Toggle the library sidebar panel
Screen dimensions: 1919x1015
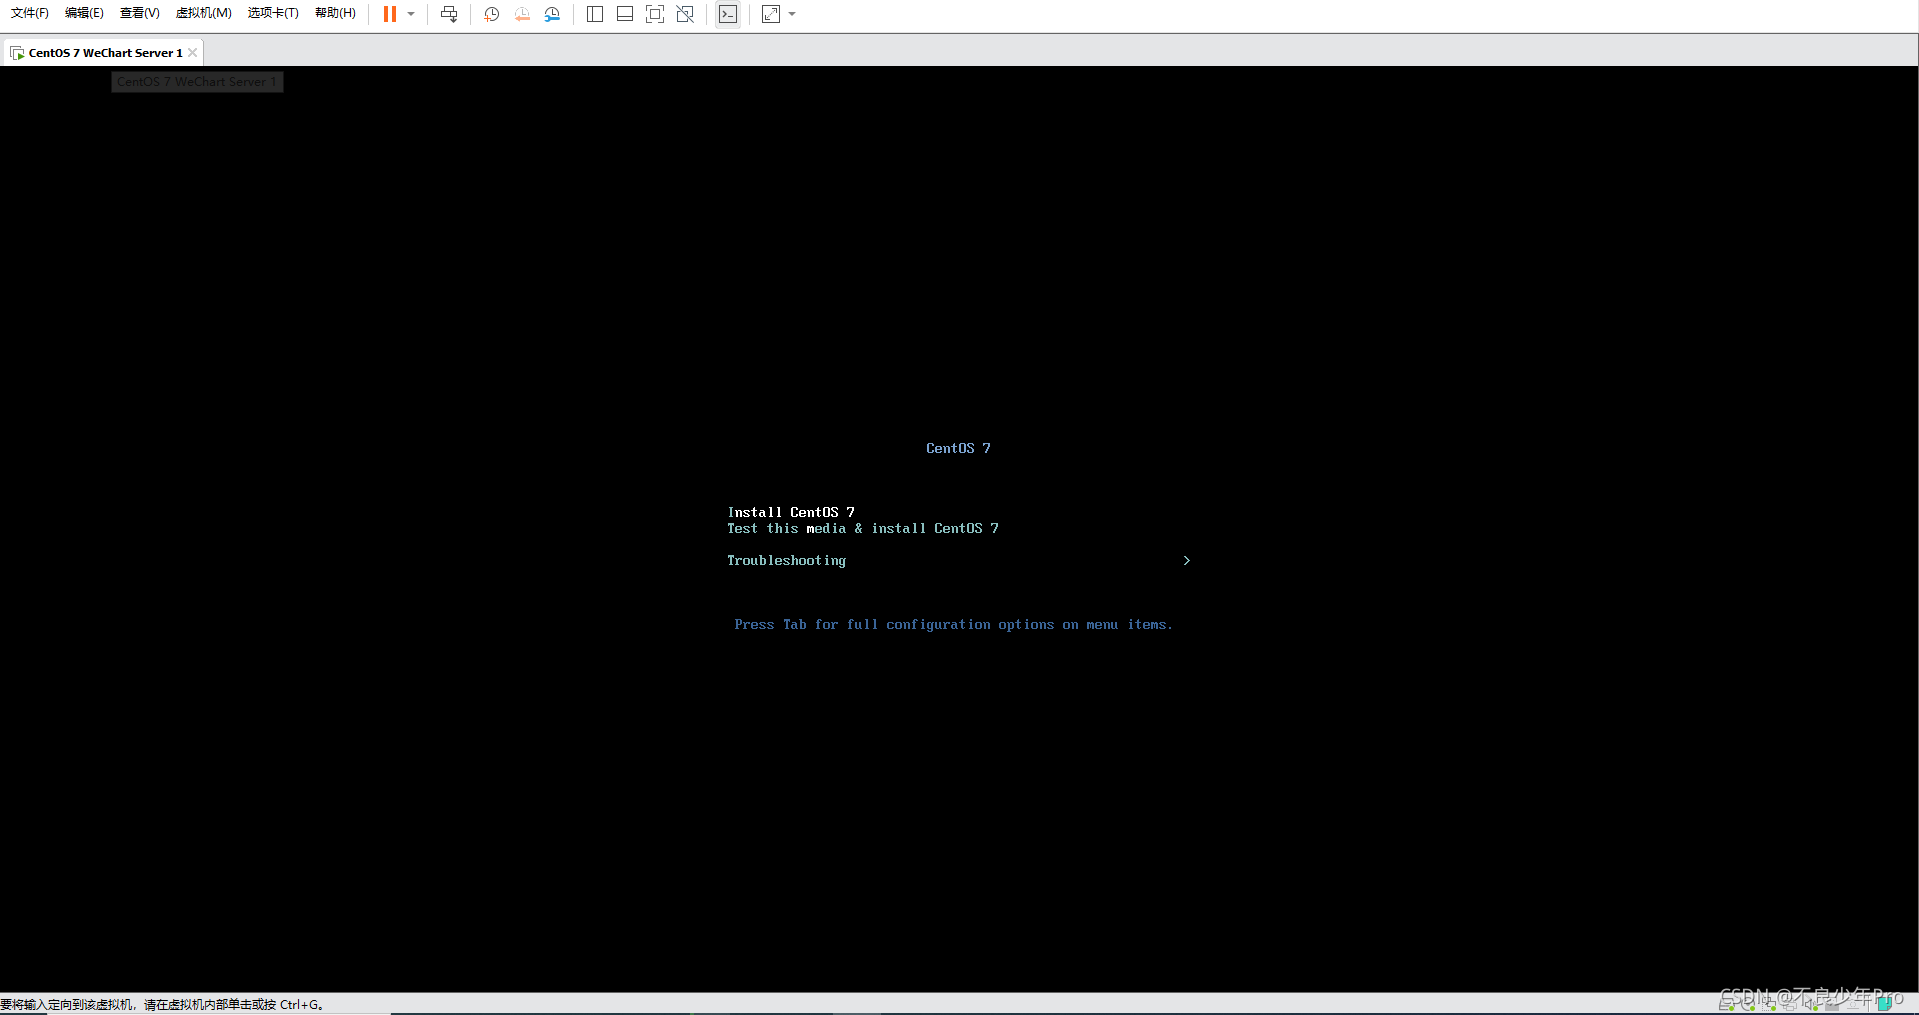point(595,14)
